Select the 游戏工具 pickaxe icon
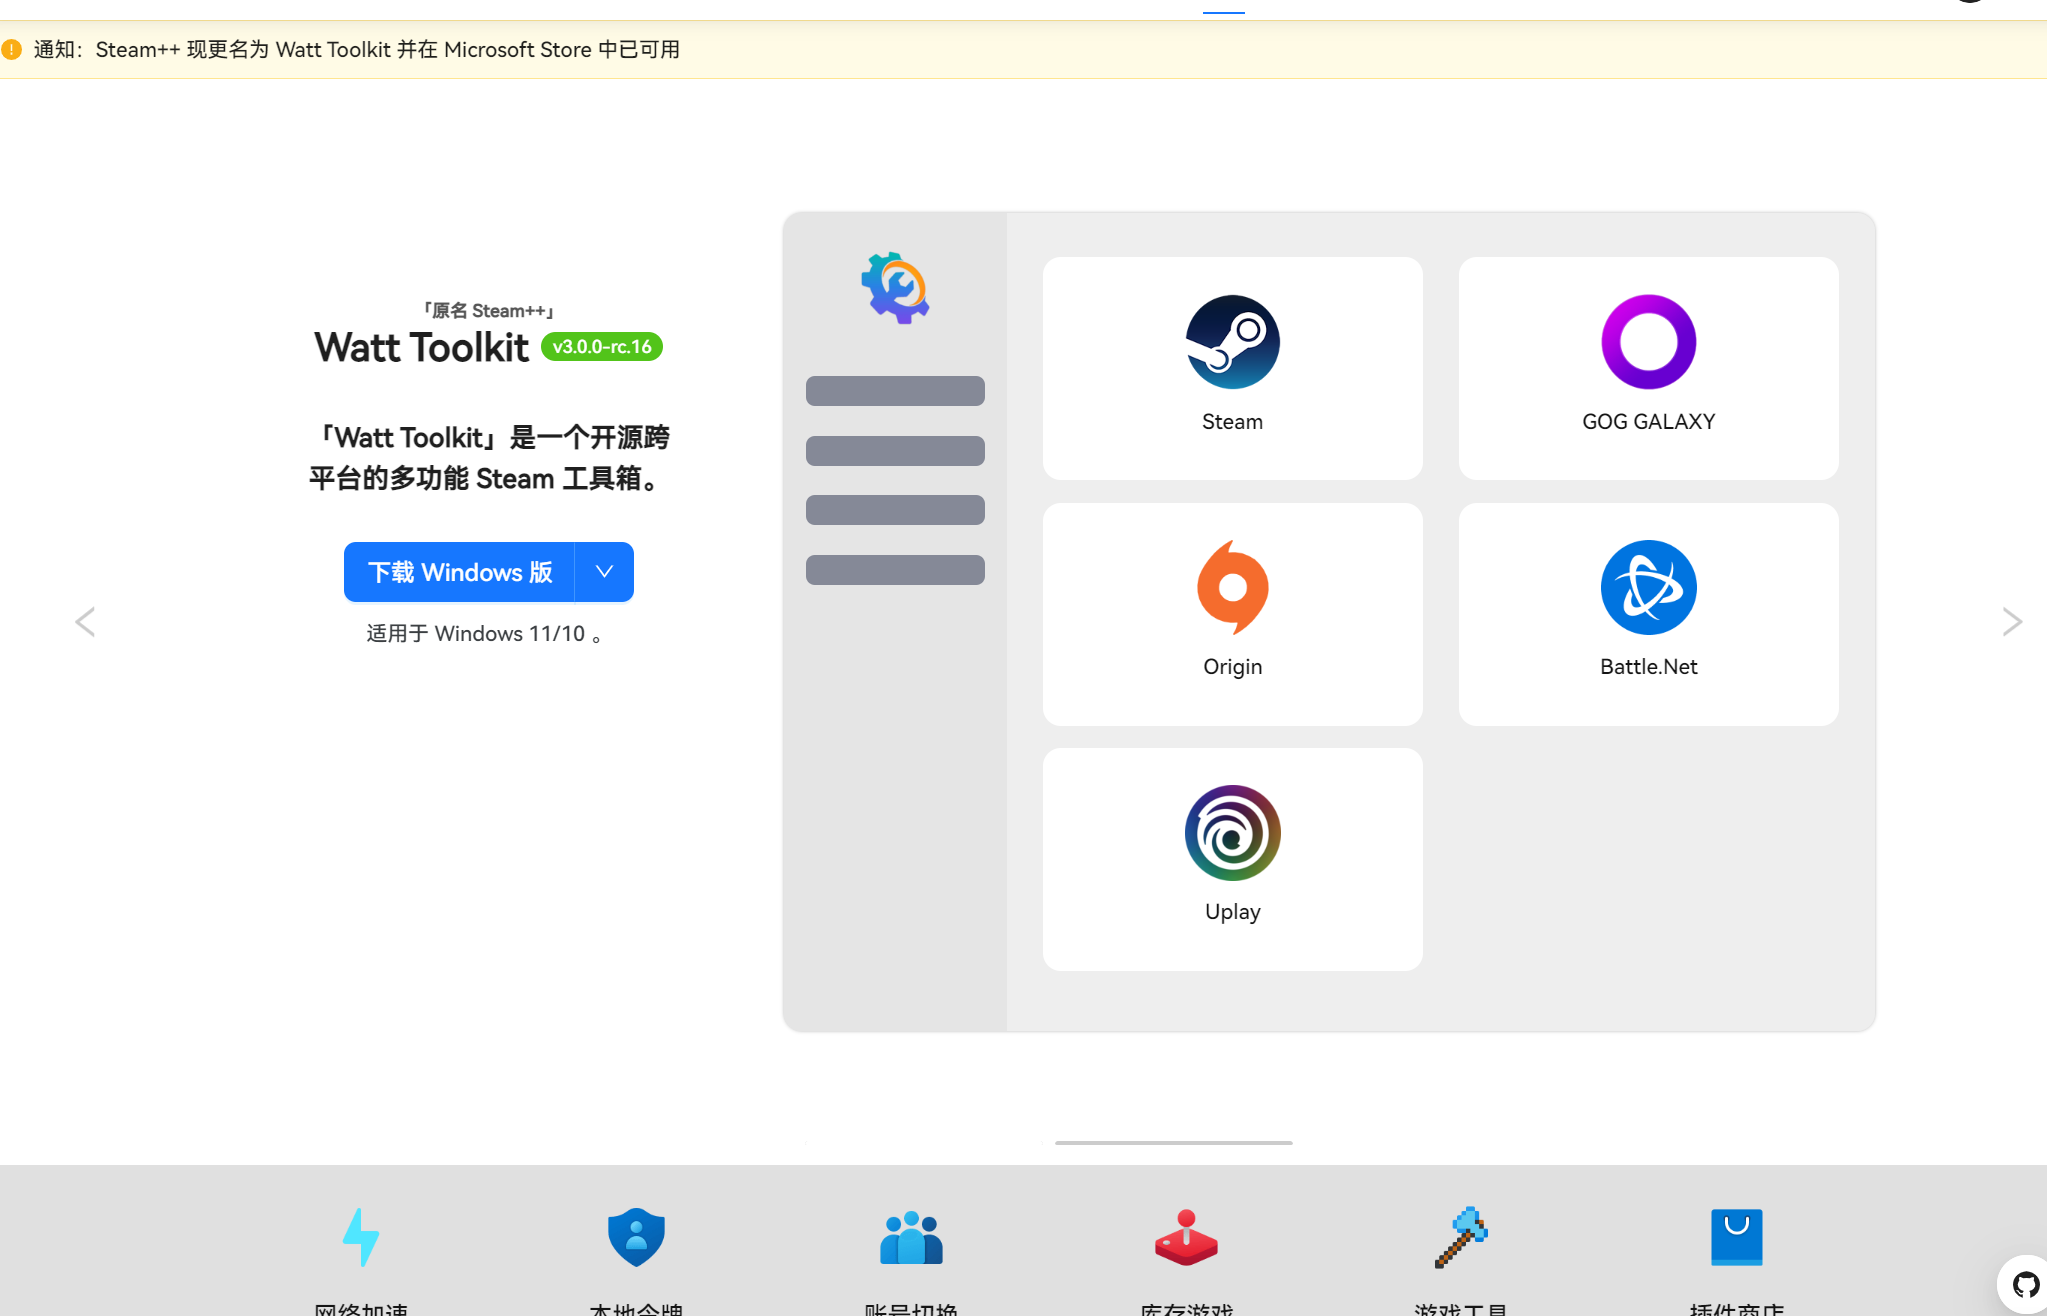2047x1316 pixels. coord(1461,1238)
